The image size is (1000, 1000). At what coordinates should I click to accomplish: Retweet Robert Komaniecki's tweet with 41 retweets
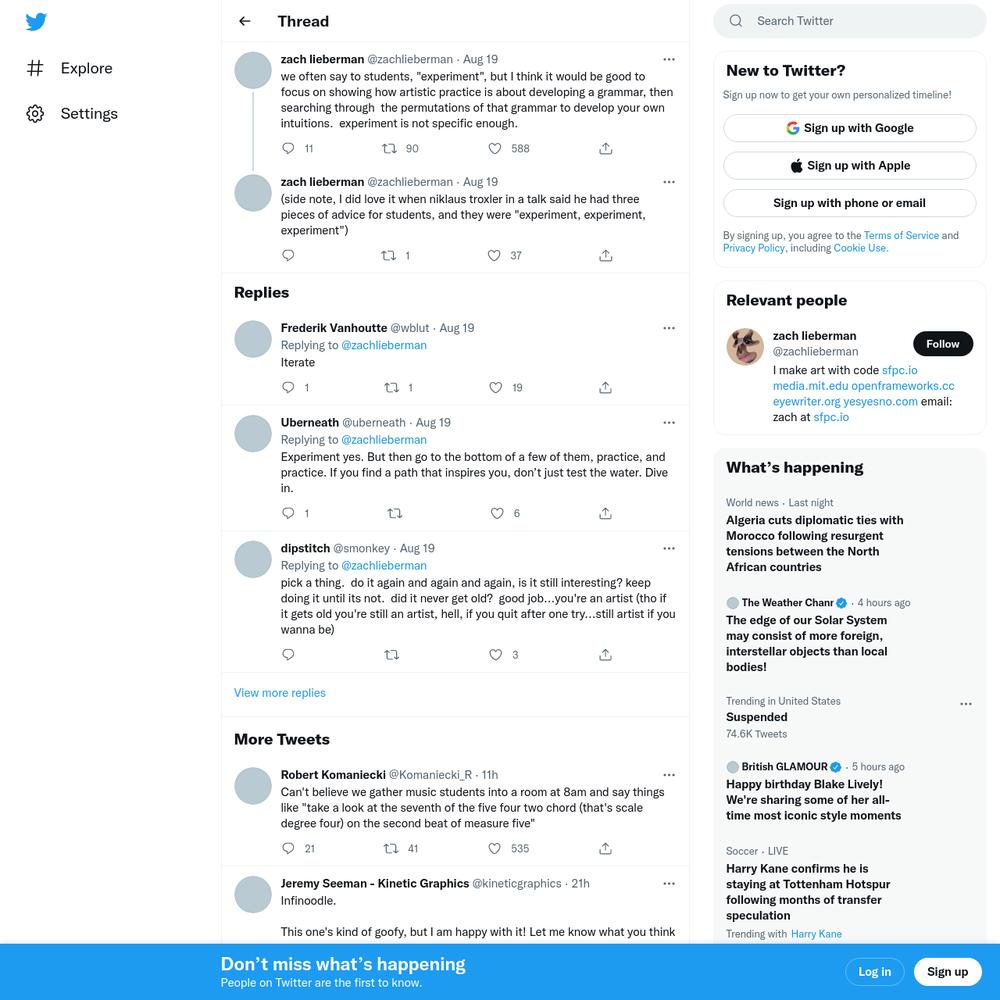click(x=391, y=848)
